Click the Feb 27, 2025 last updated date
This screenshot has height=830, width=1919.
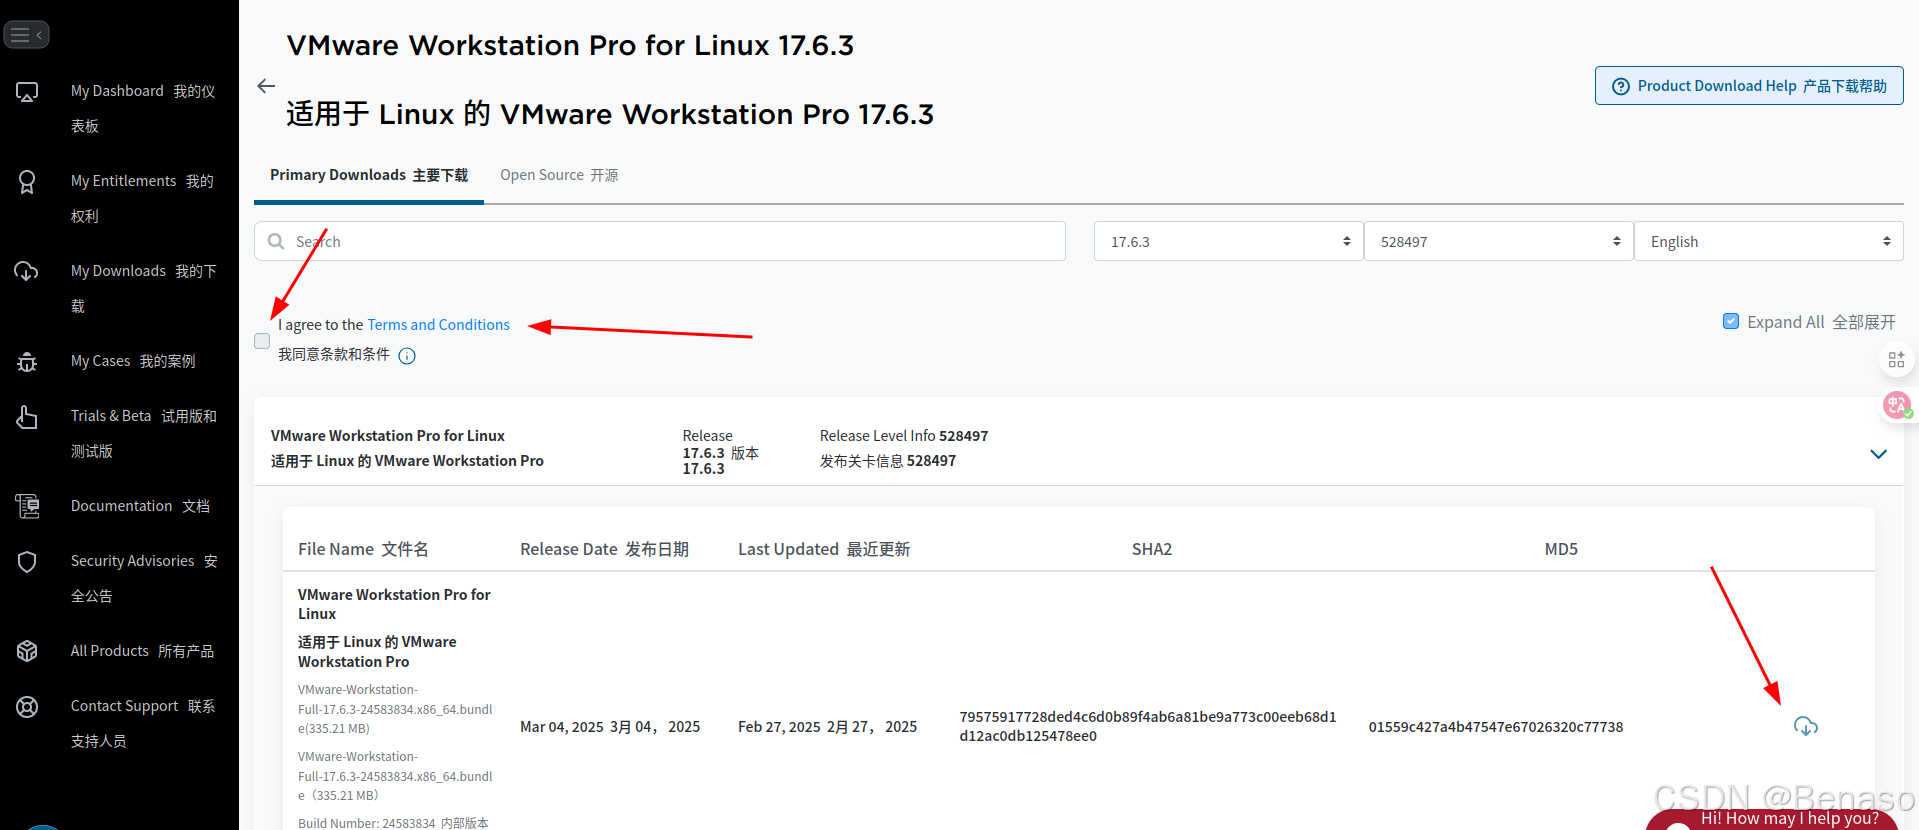point(827,727)
